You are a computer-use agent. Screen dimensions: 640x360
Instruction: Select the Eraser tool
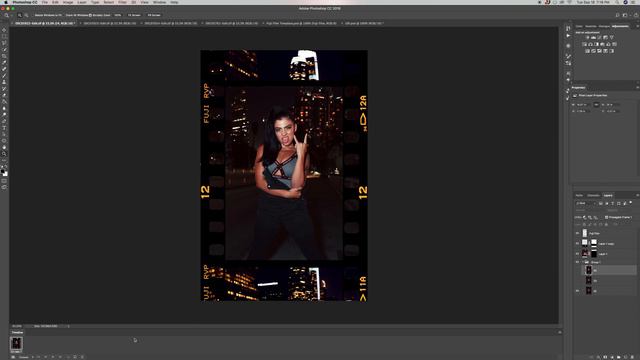pyautogui.click(x=4, y=95)
